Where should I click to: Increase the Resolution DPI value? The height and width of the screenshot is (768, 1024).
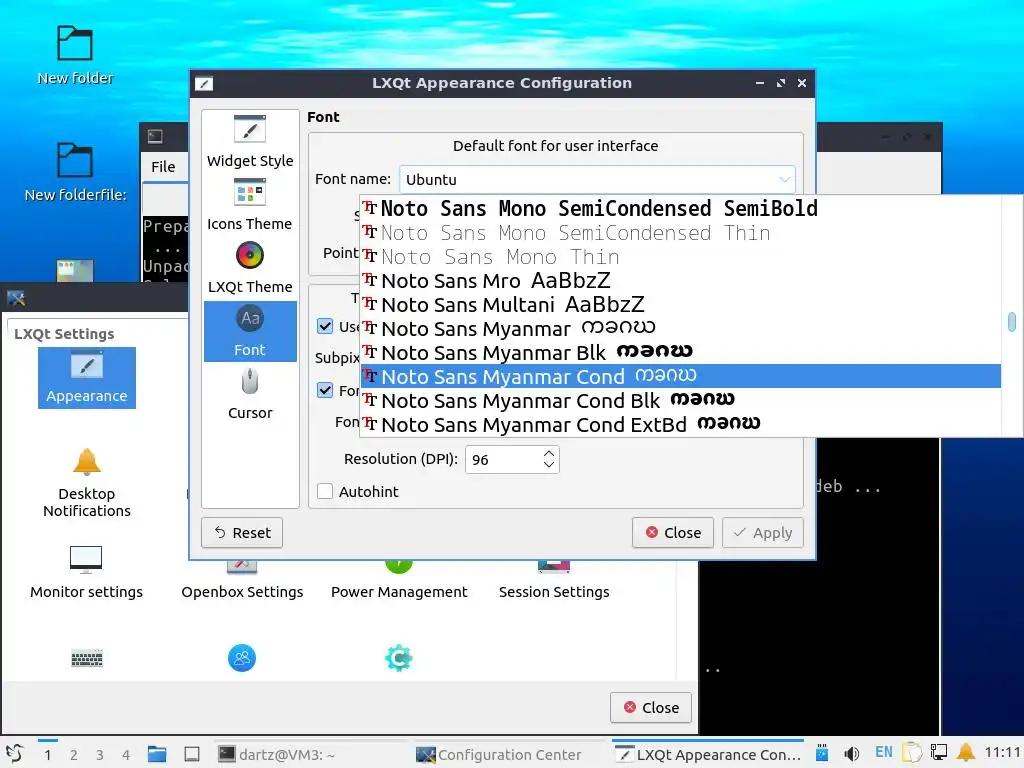tap(549, 453)
